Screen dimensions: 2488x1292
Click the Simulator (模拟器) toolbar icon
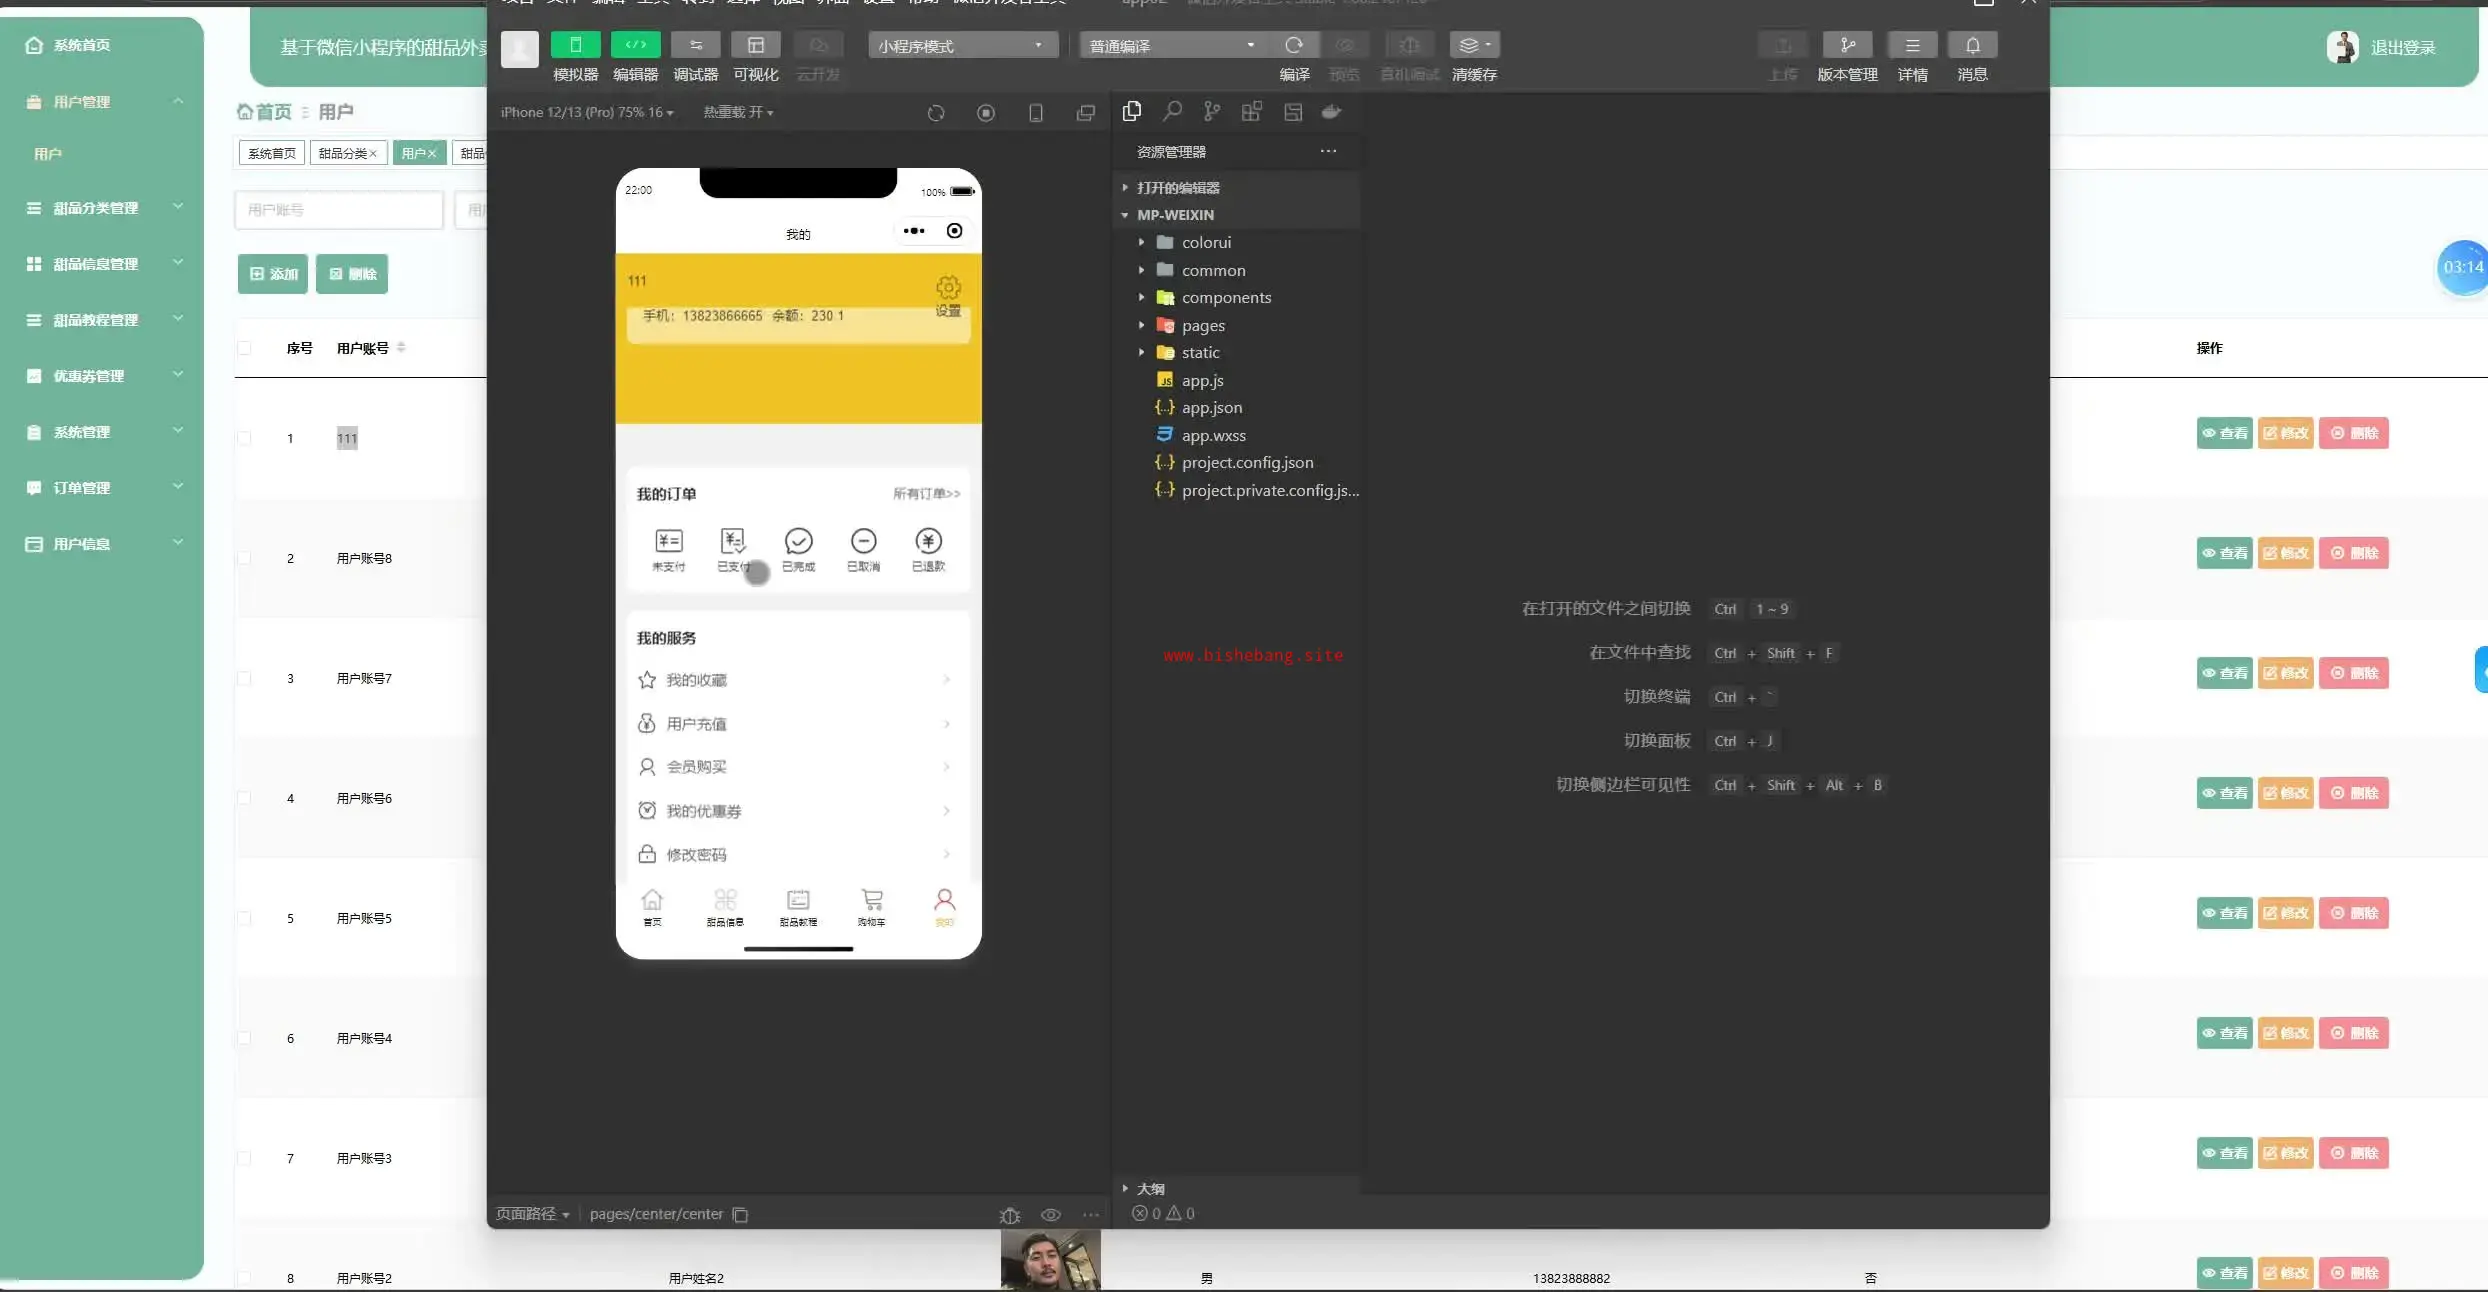[x=575, y=45]
